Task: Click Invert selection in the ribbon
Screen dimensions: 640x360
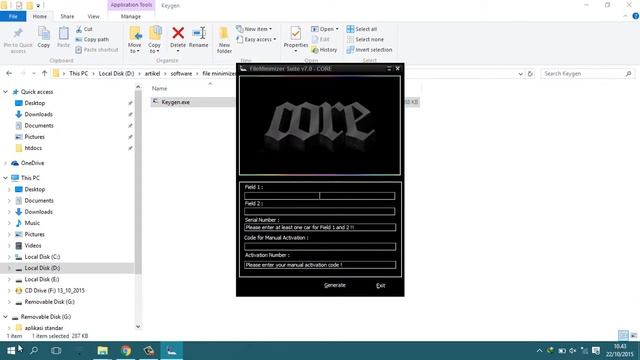Action: [369, 50]
